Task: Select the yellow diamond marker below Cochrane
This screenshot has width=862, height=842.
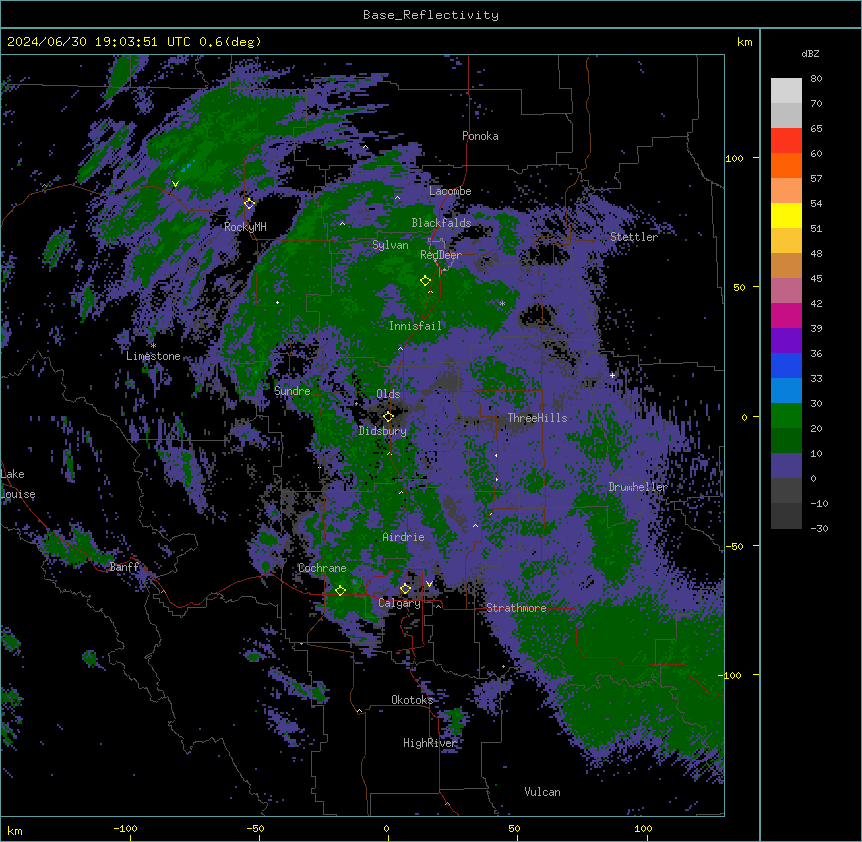Action: click(340, 590)
